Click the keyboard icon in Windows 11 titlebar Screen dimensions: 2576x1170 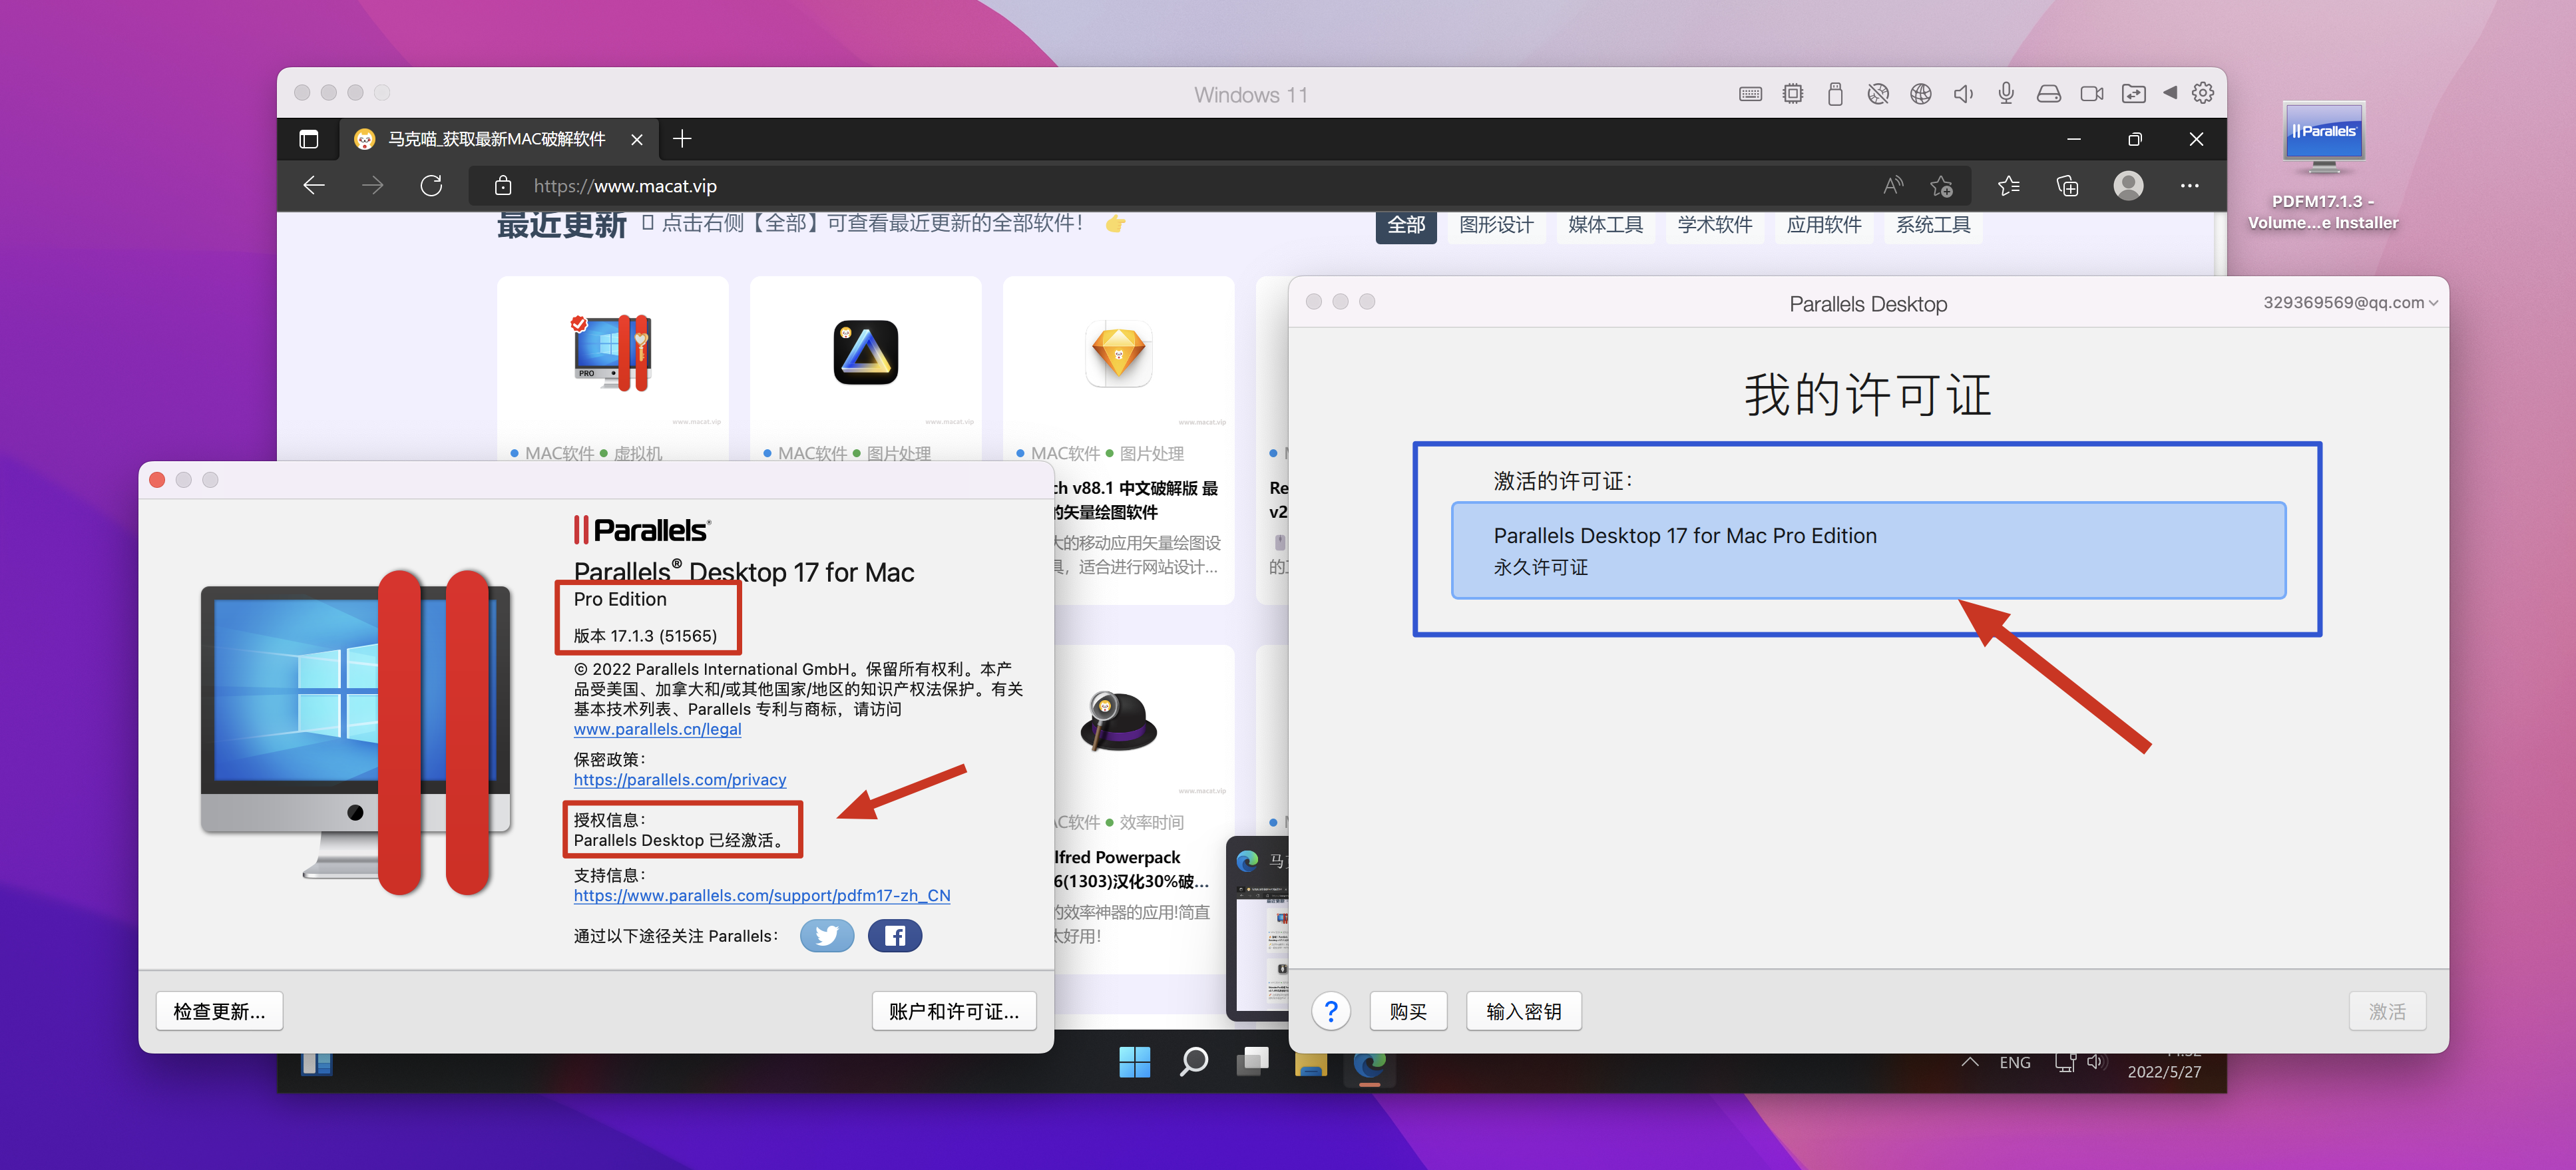[x=1750, y=94]
